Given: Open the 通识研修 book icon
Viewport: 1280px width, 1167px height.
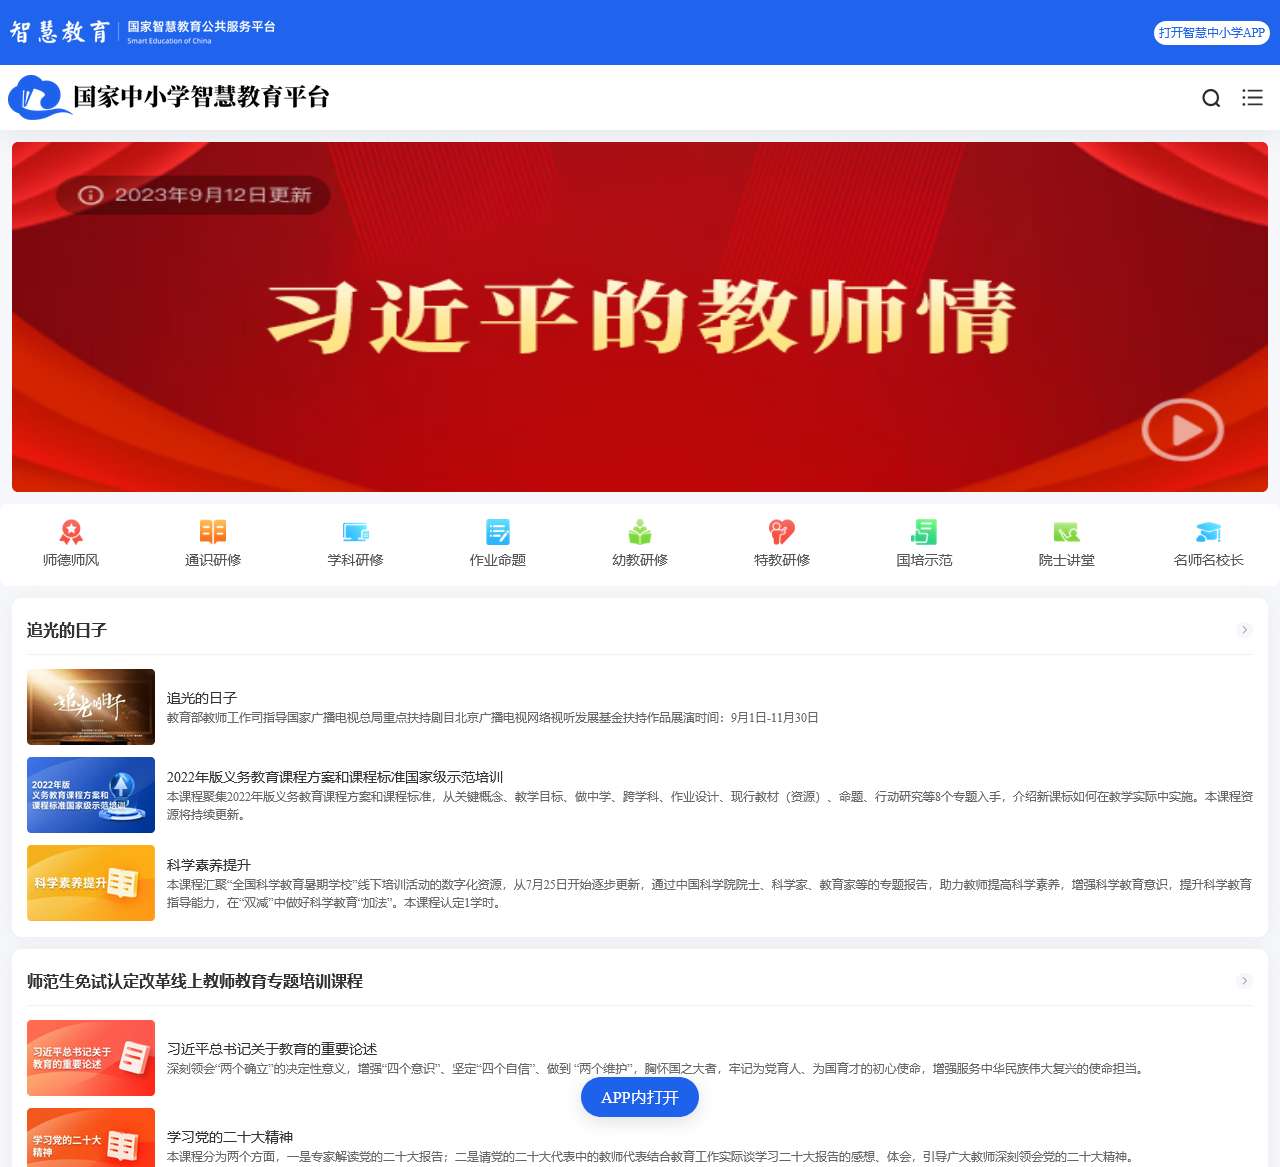Looking at the screenshot, I should coord(213,532).
